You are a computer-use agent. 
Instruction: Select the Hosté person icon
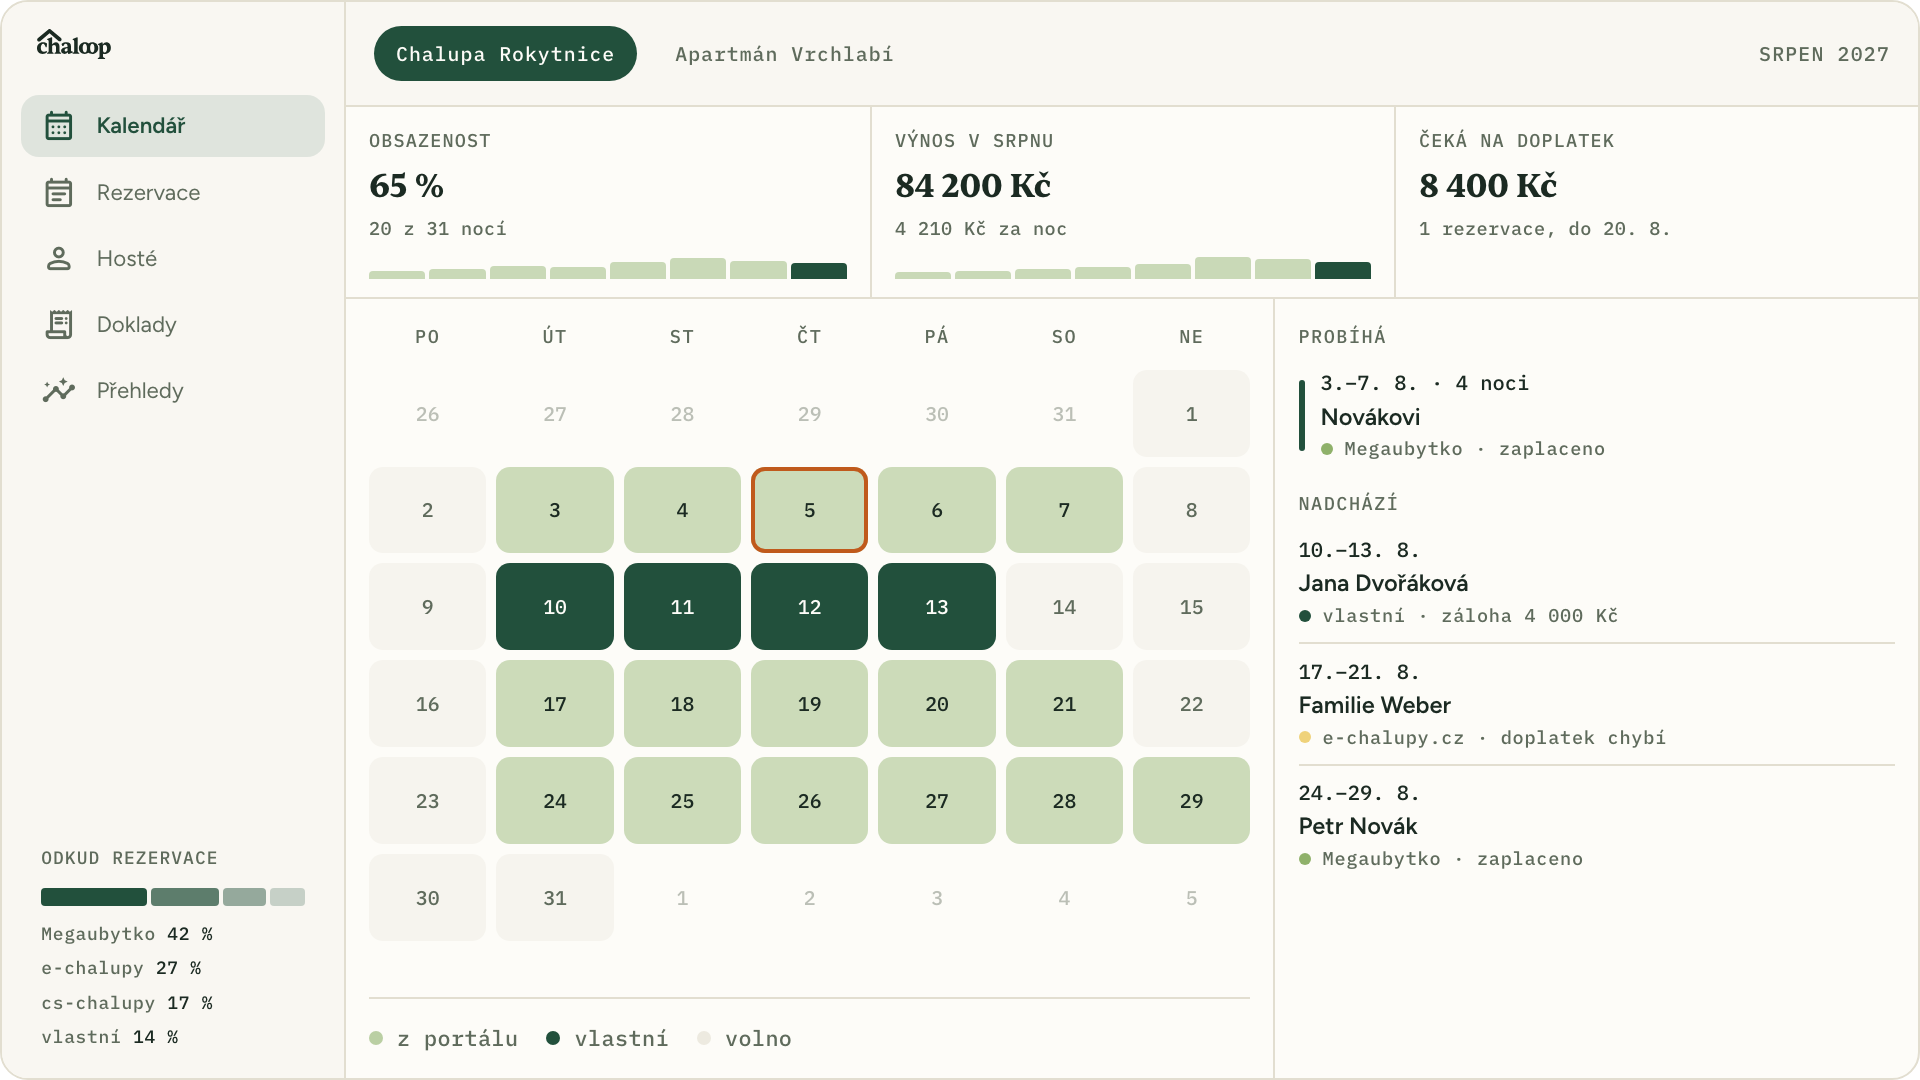(x=59, y=259)
